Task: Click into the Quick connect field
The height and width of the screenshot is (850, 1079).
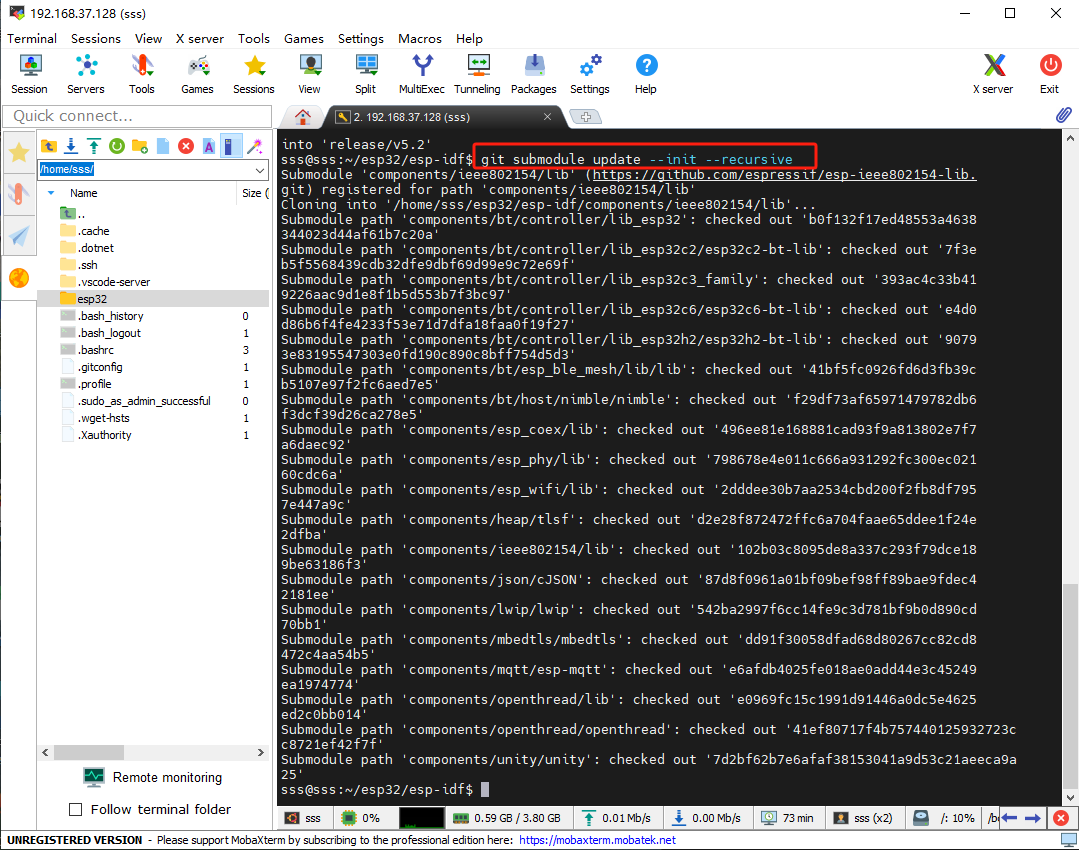Action: 138,116
